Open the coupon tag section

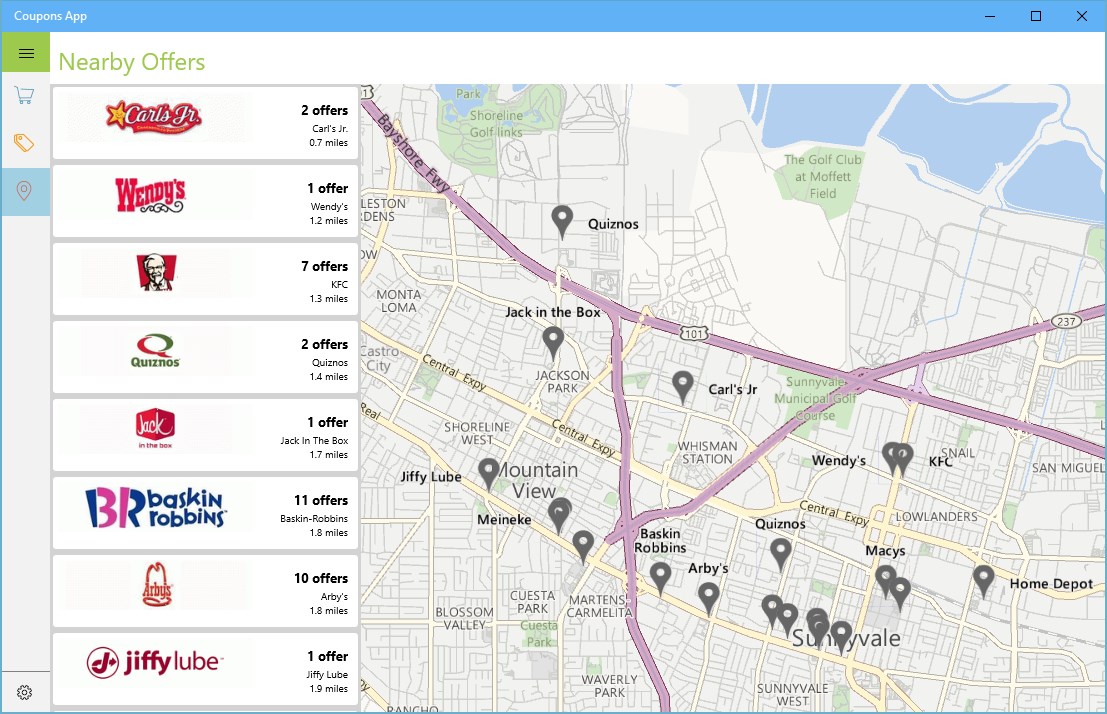pos(25,143)
